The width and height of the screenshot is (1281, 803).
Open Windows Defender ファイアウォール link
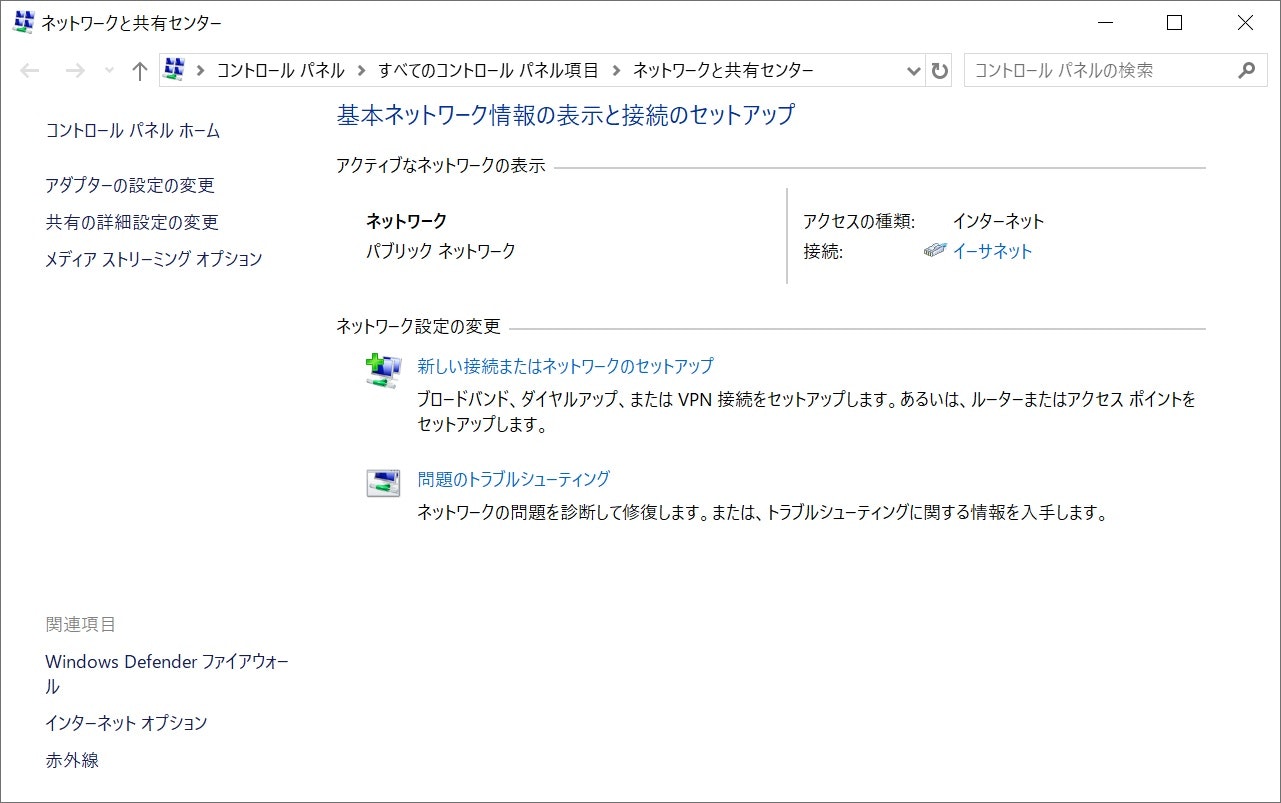click(x=167, y=674)
